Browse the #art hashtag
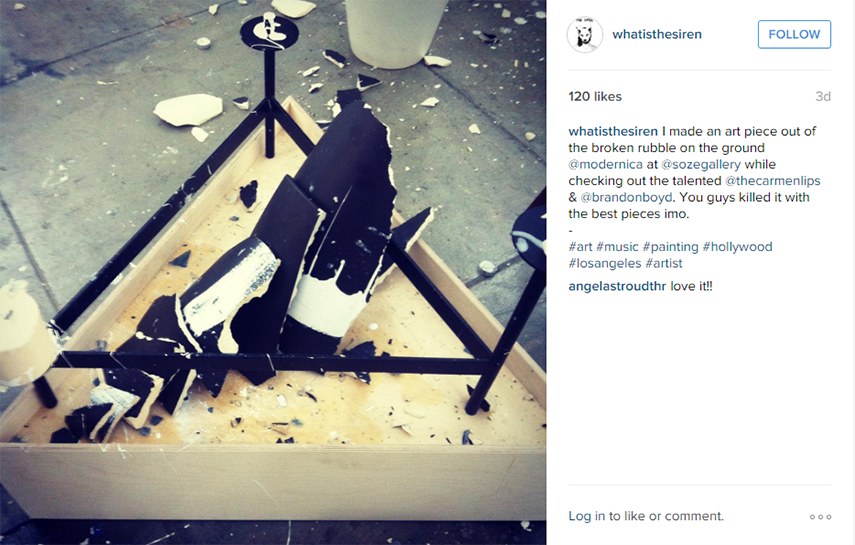 (580, 247)
